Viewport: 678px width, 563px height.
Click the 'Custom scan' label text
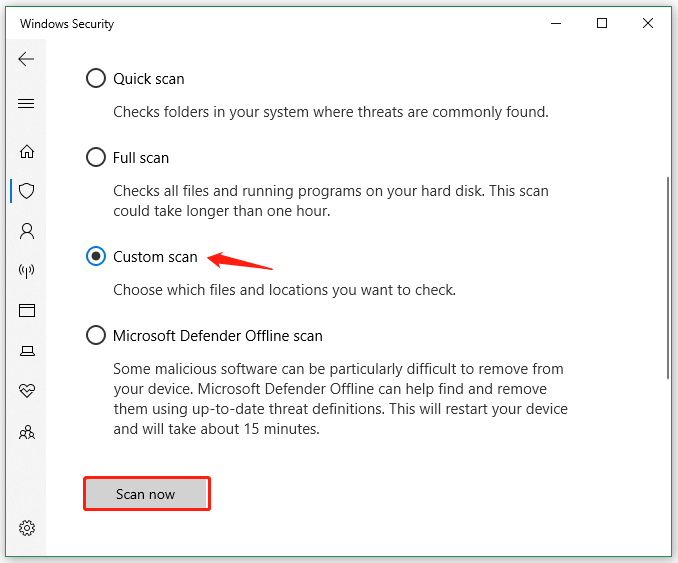[155, 257]
